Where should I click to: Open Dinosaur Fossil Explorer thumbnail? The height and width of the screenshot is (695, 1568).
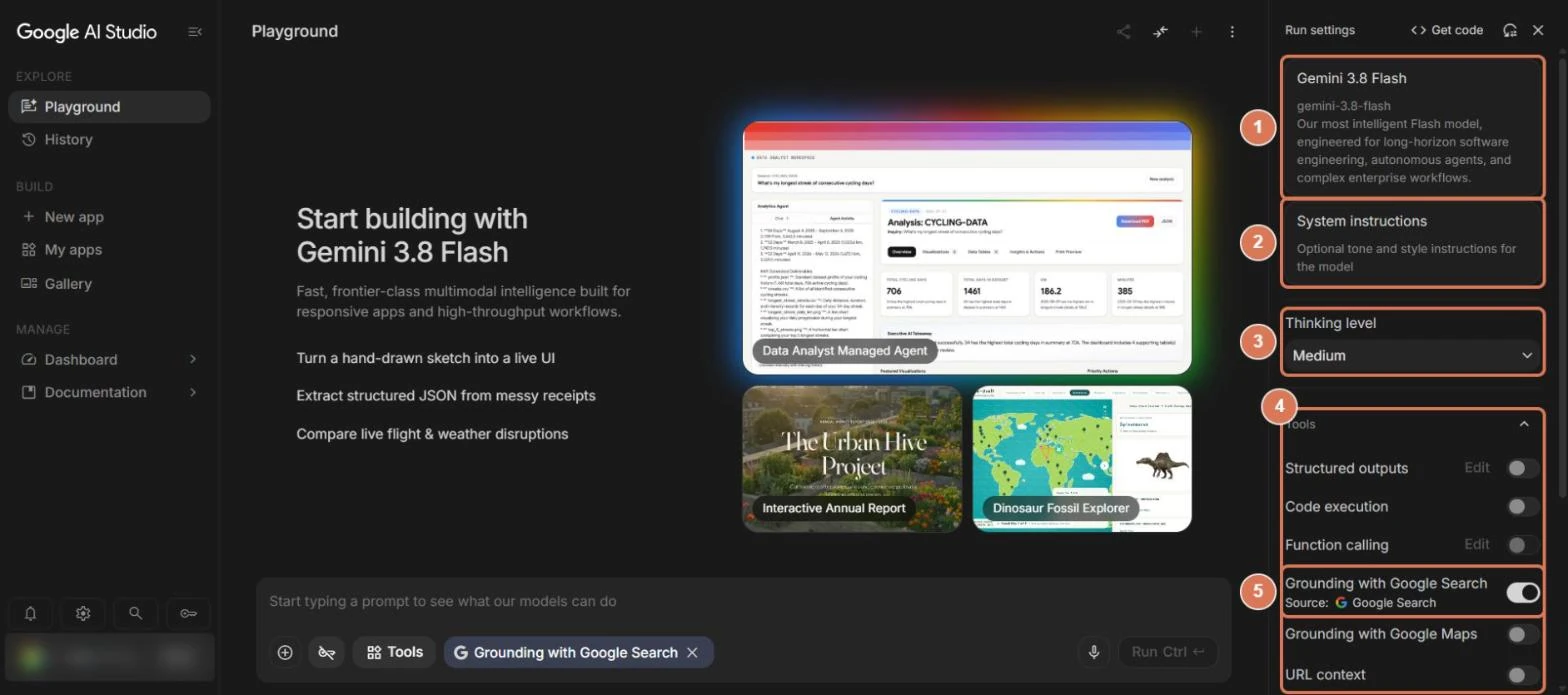click(1082, 459)
